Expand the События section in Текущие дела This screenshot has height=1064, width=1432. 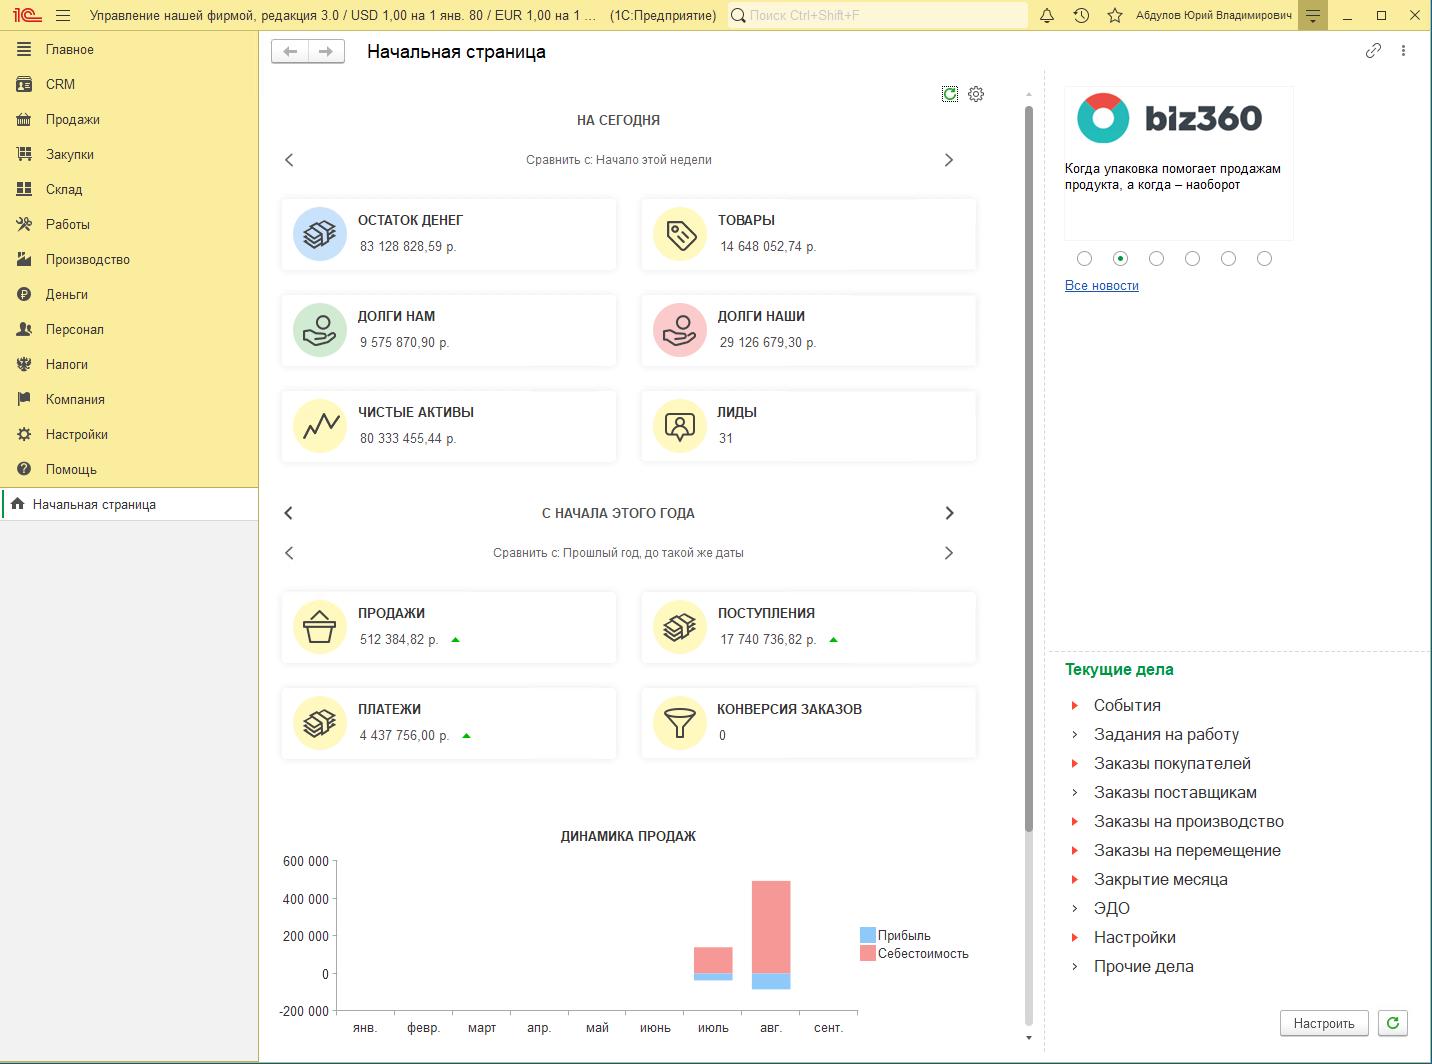click(x=1075, y=706)
